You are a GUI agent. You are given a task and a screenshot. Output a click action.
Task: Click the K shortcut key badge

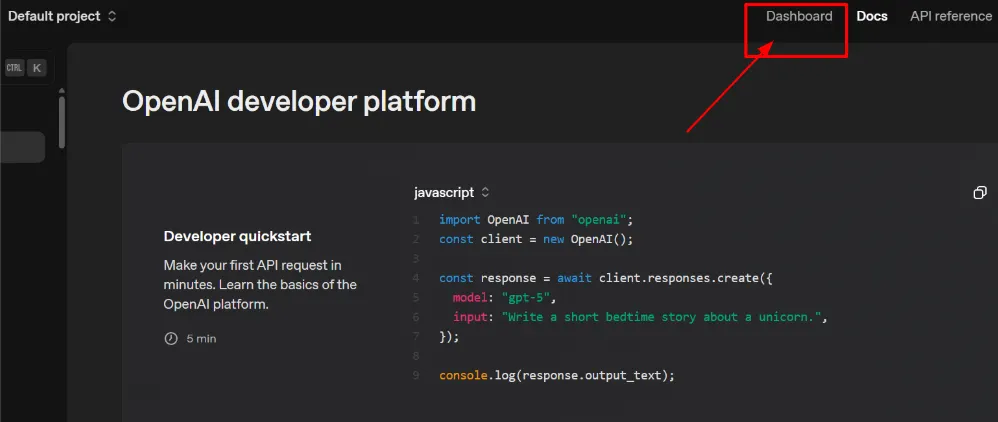pyautogui.click(x=37, y=68)
